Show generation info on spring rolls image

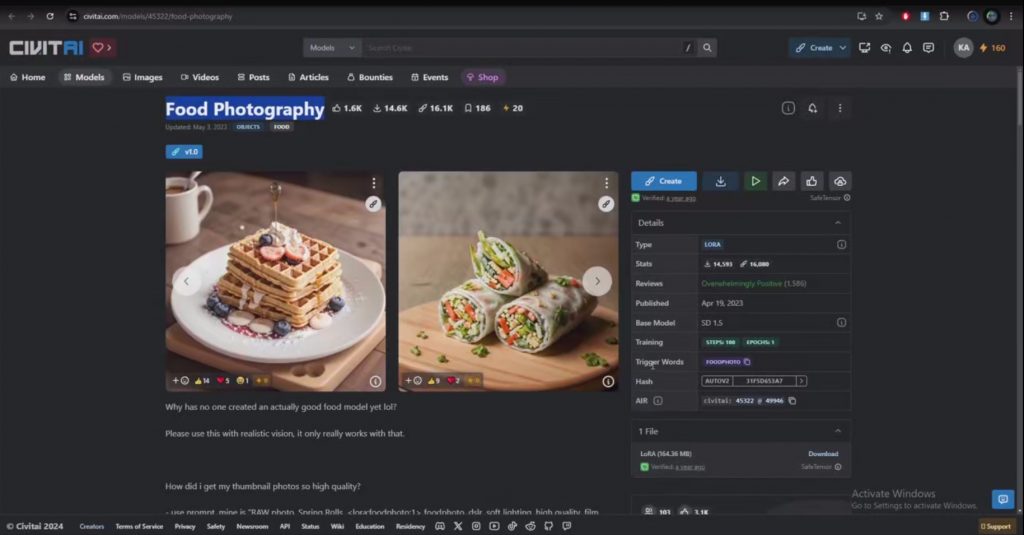click(608, 381)
